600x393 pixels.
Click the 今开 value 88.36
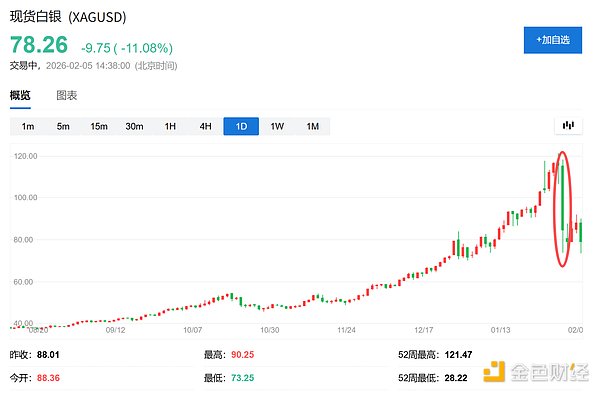click(48, 378)
